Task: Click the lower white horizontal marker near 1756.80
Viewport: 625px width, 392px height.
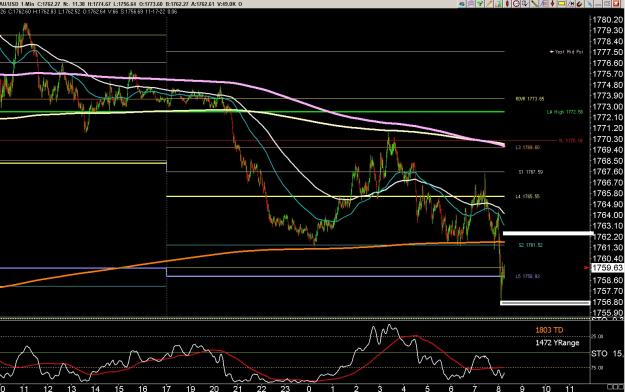Action: tap(545, 303)
